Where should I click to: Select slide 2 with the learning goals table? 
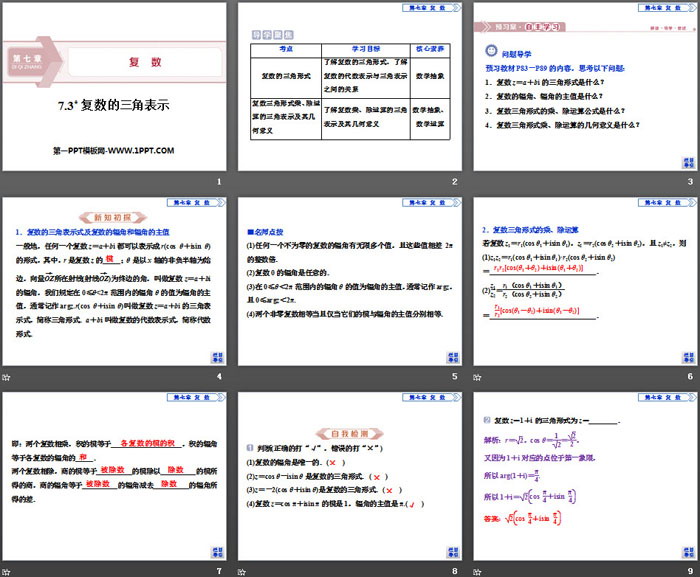tap(350, 88)
